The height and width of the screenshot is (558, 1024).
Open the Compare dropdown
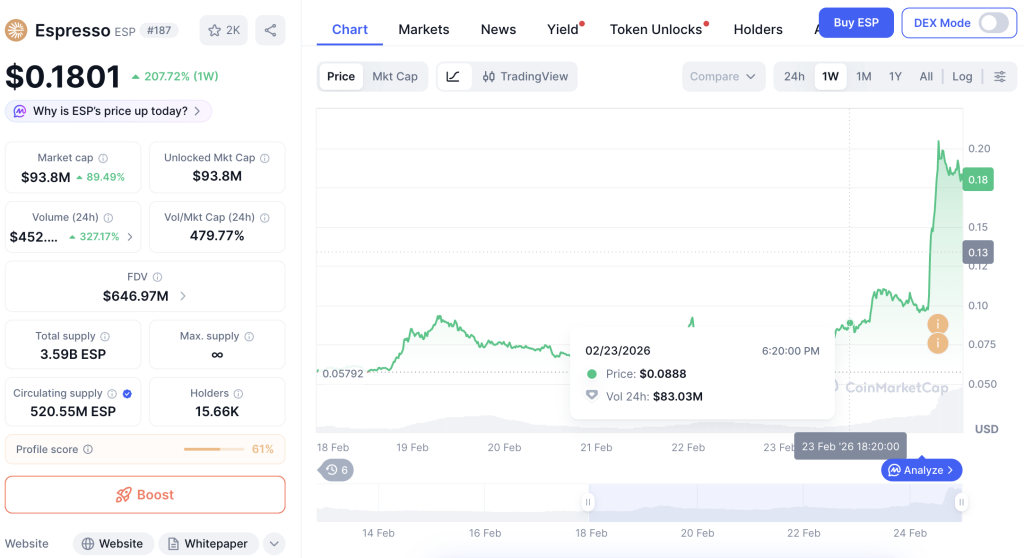[x=723, y=76]
